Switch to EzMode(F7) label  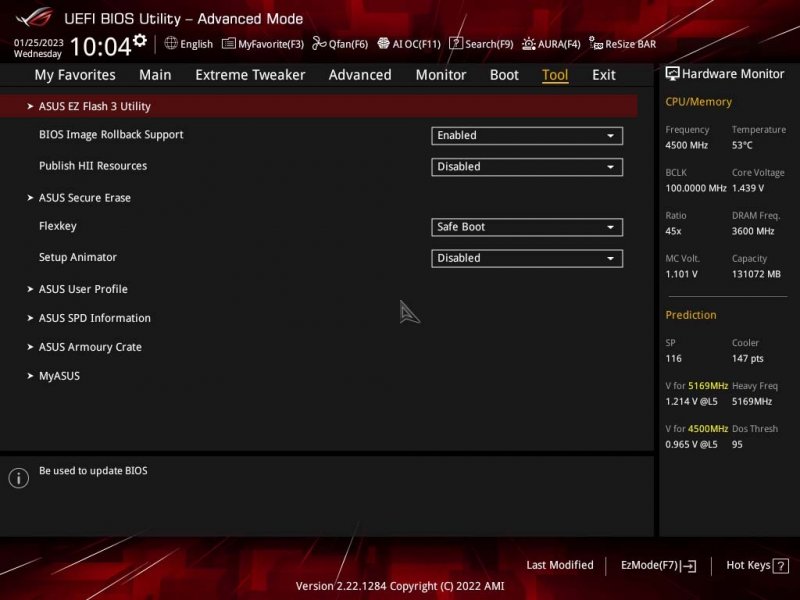pyautogui.click(x=649, y=565)
